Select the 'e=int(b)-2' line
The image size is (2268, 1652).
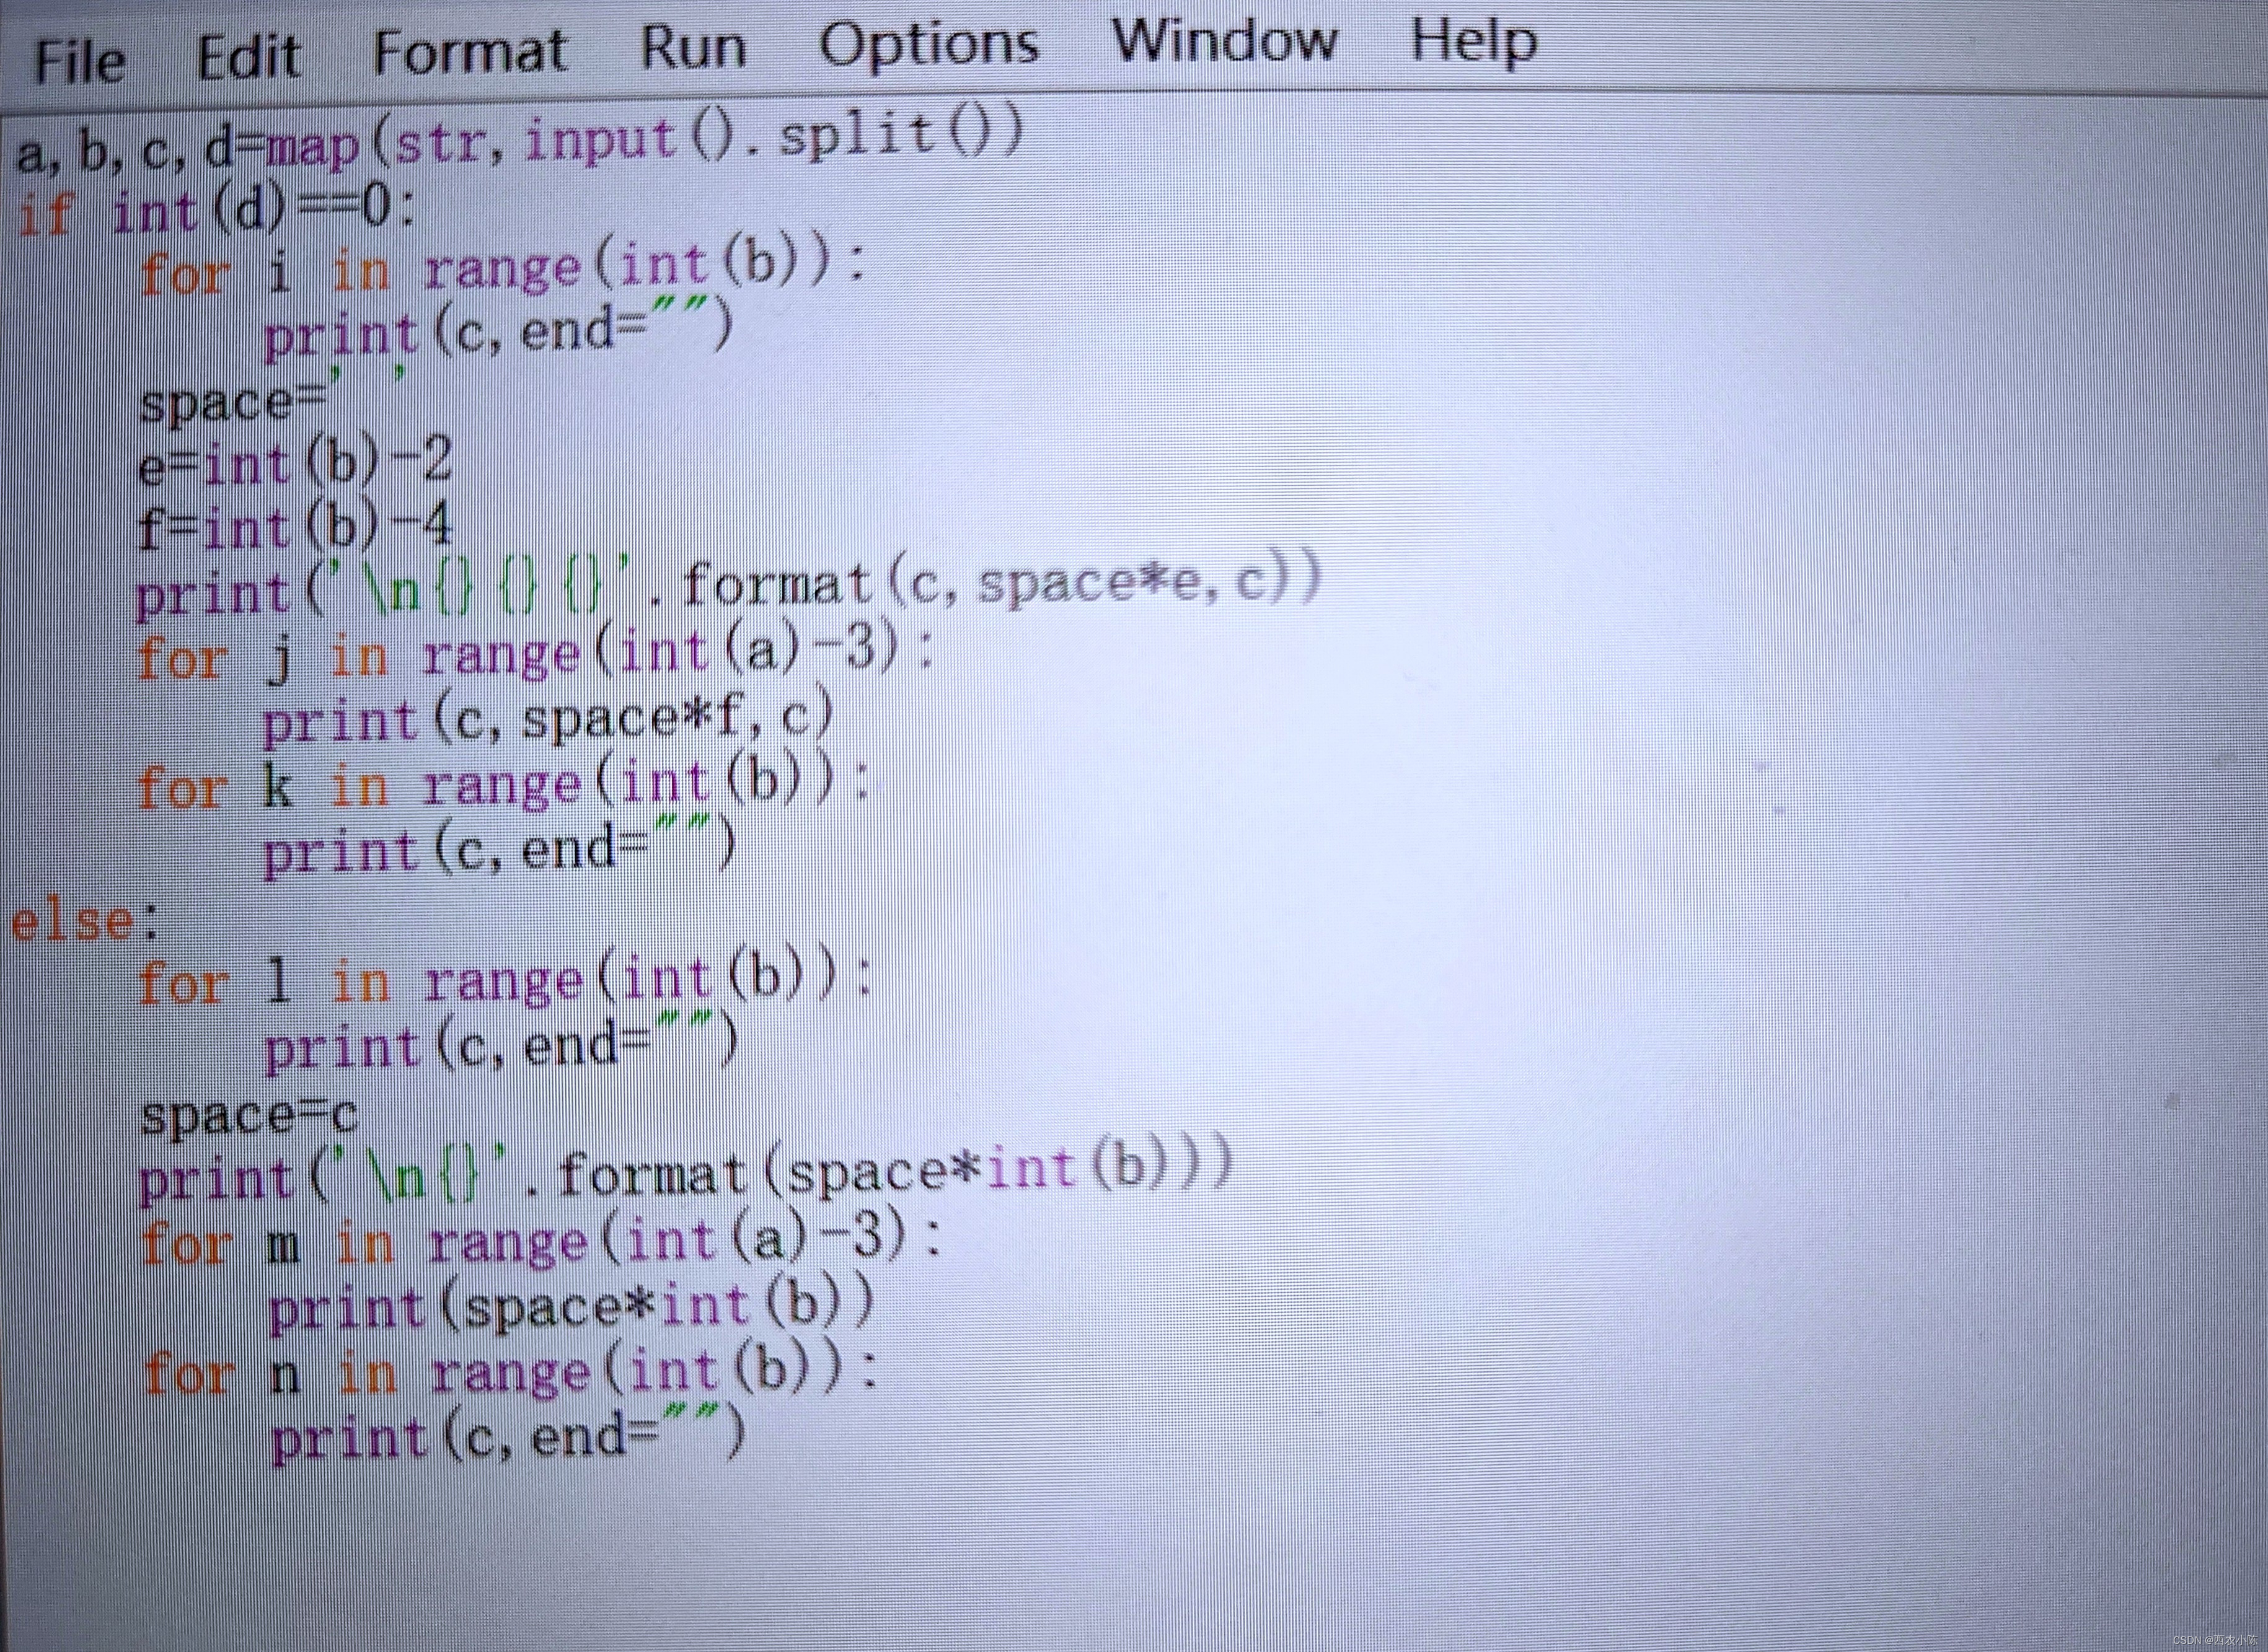tap(295, 464)
